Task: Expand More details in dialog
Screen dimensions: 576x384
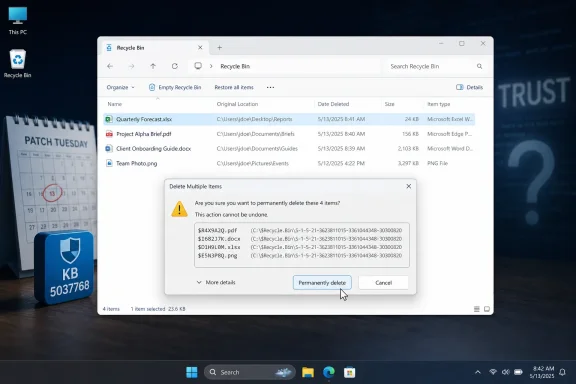Action: (x=216, y=282)
